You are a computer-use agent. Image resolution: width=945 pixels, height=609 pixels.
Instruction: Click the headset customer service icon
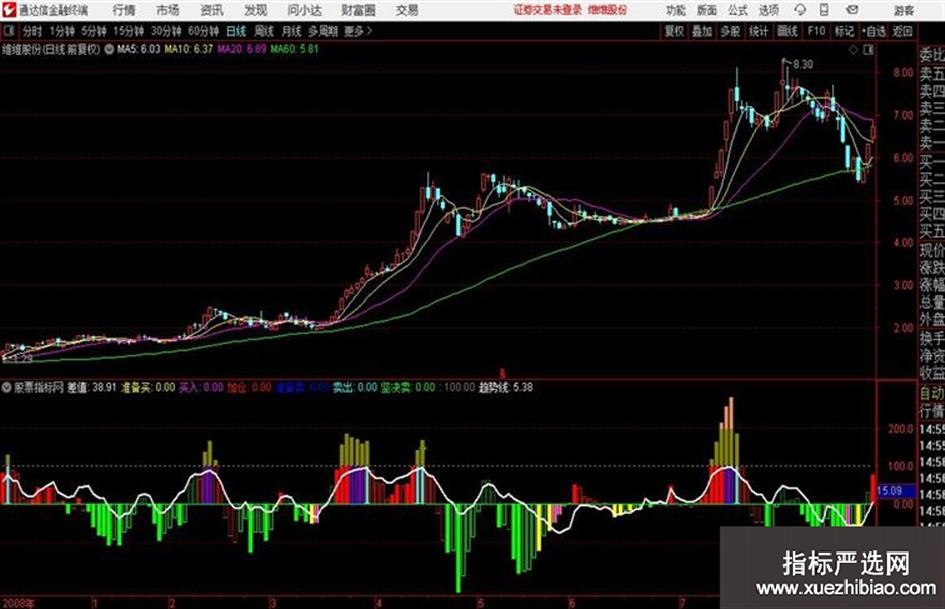coord(800,10)
